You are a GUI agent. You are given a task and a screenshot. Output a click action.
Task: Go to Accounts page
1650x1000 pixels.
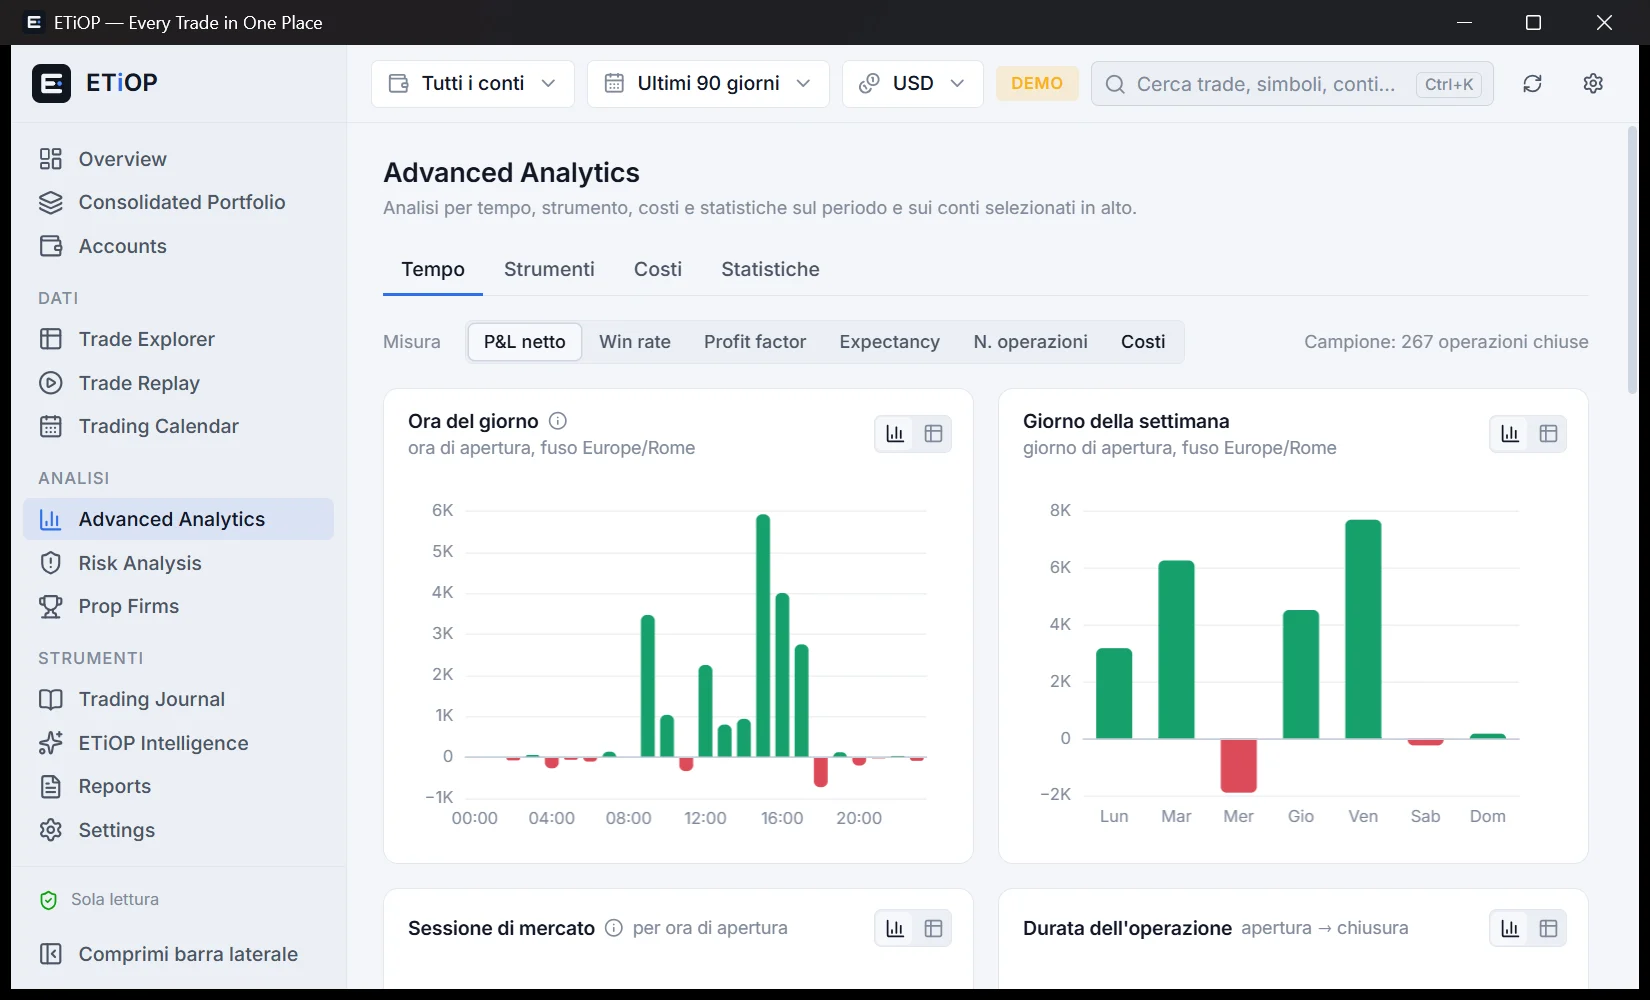178,246
